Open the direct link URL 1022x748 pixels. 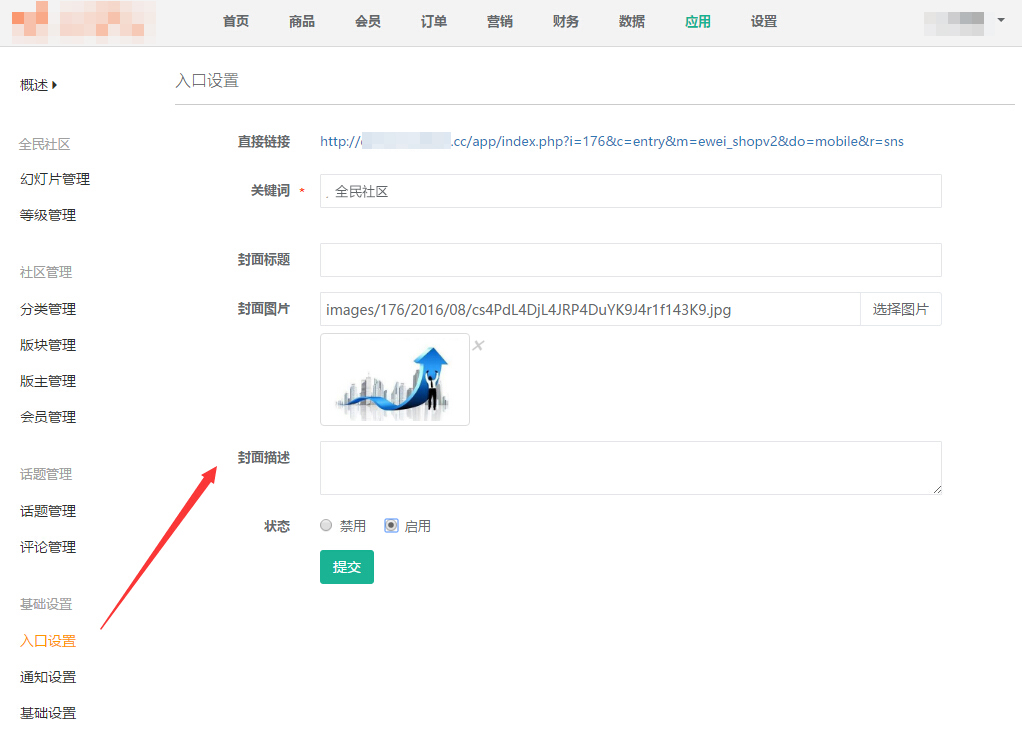tap(611, 142)
